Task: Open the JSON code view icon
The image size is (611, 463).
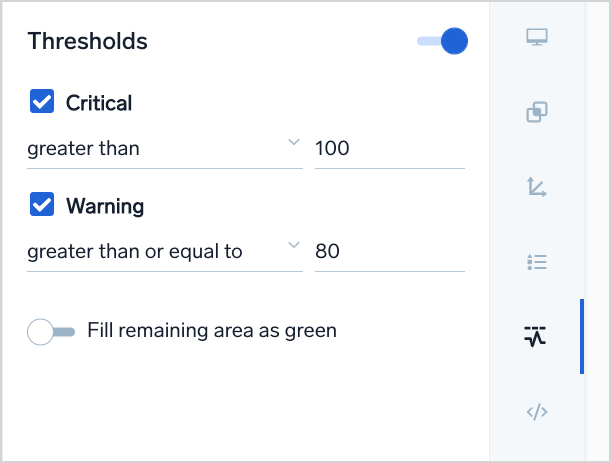Action: [537, 411]
